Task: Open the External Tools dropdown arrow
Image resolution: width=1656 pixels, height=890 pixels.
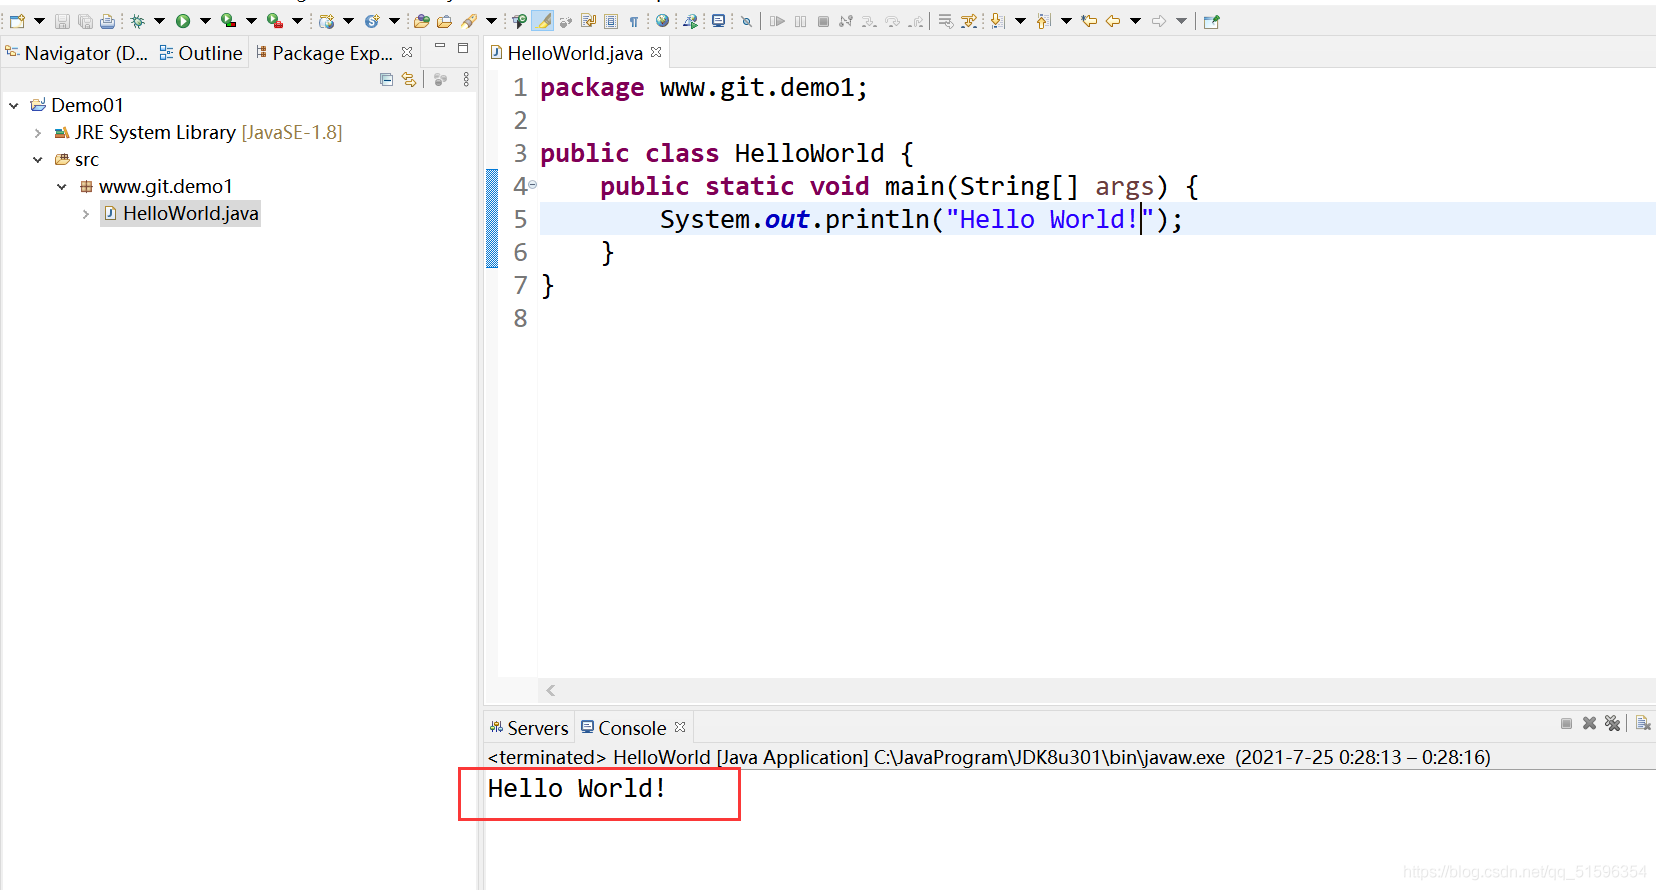Action: pos(297,21)
